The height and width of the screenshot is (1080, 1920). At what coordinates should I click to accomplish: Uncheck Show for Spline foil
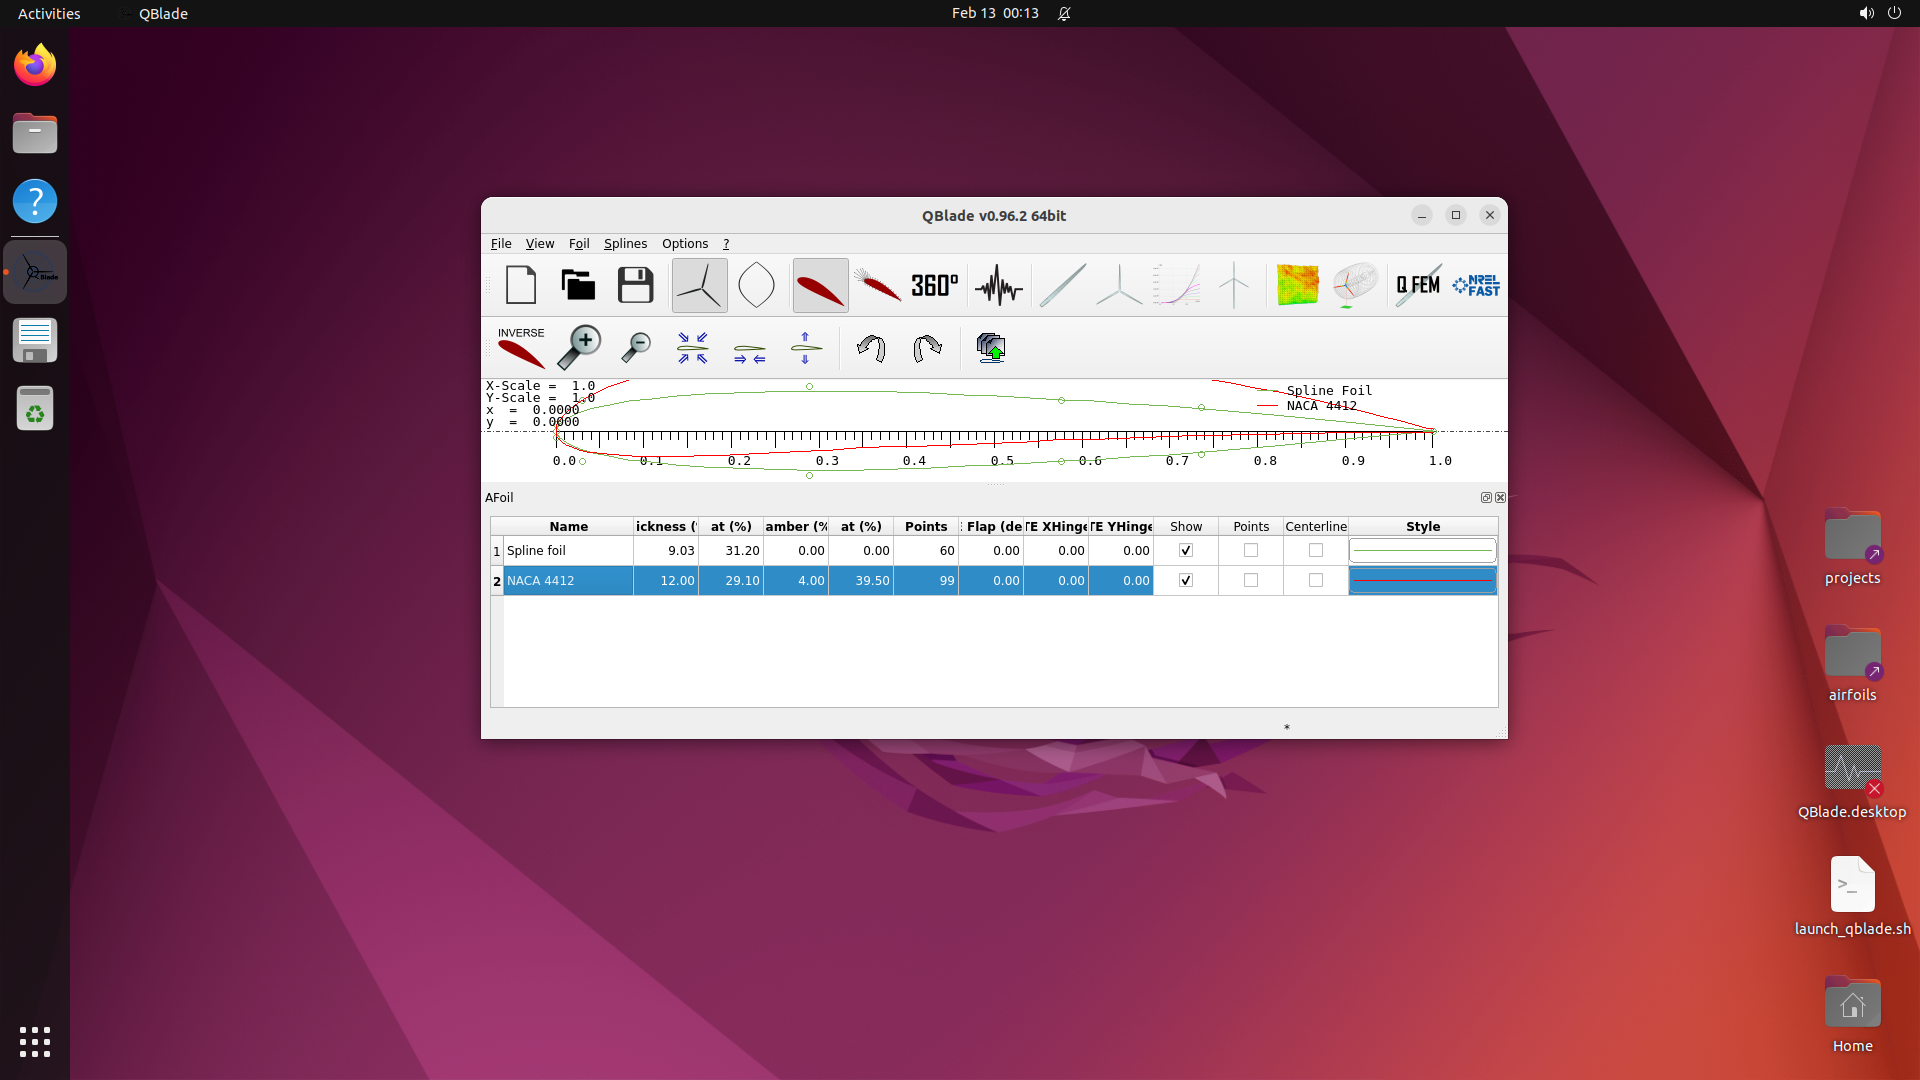tap(1186, 551)
